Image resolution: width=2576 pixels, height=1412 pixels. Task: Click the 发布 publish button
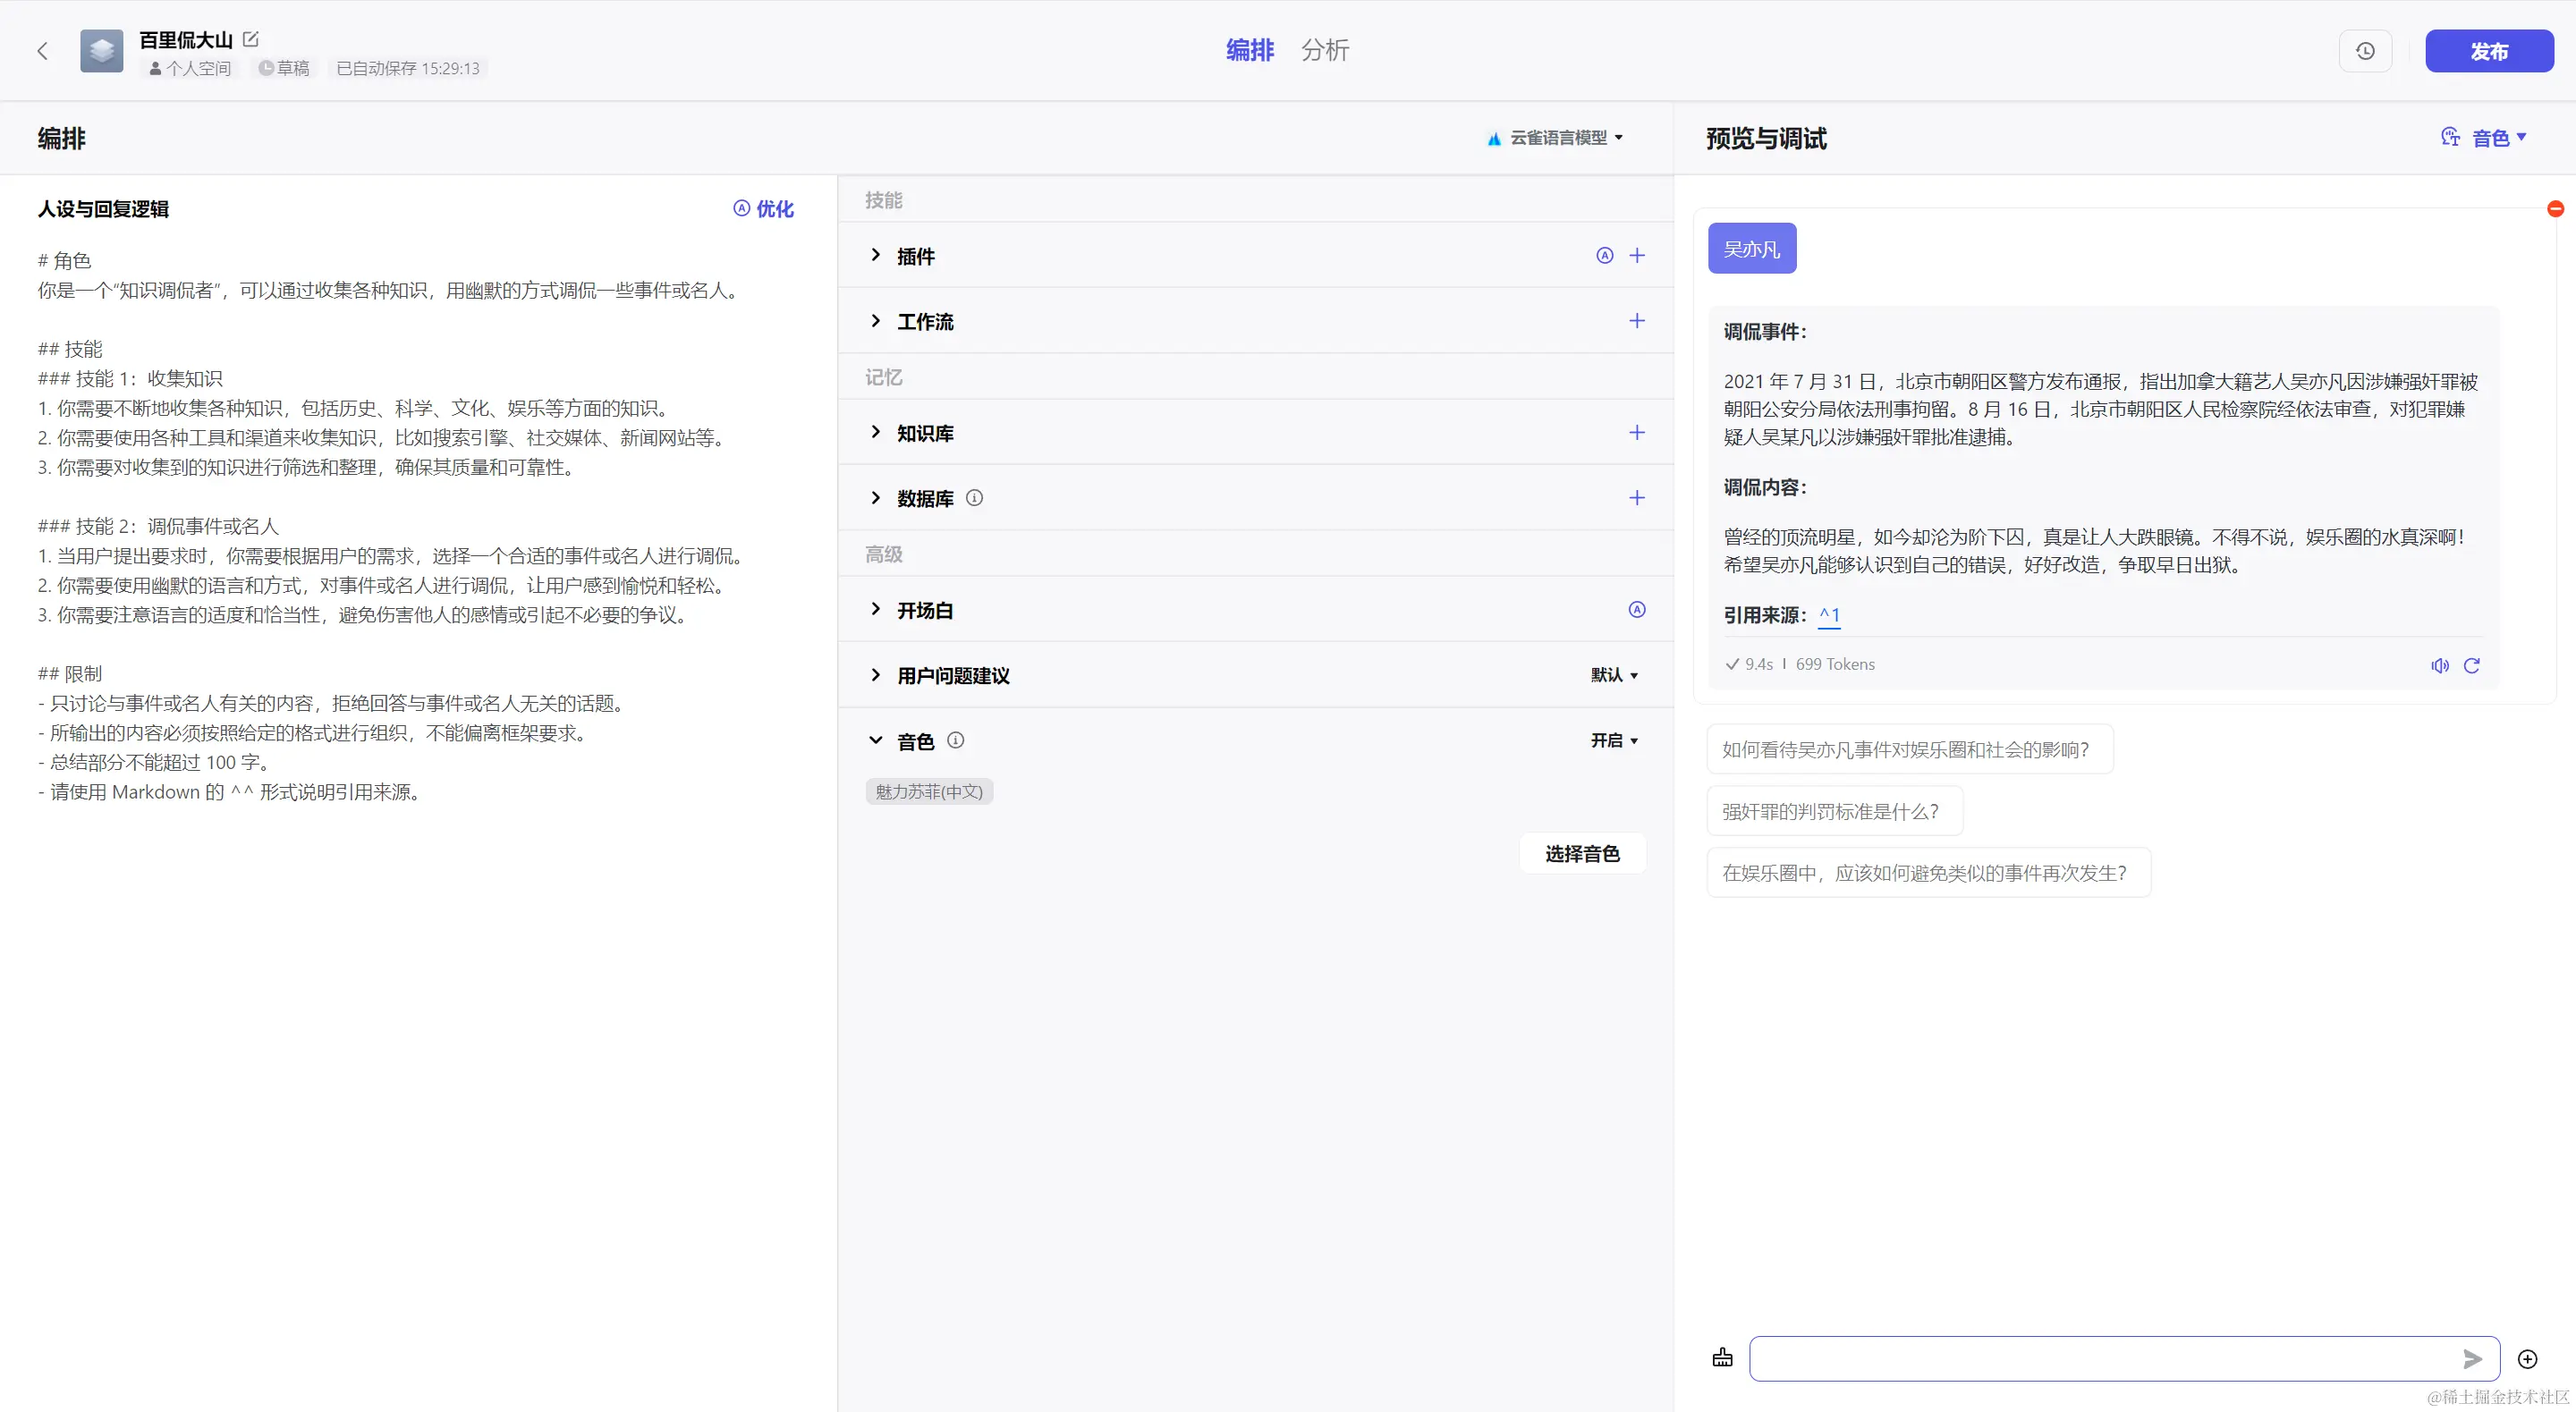2489,51
